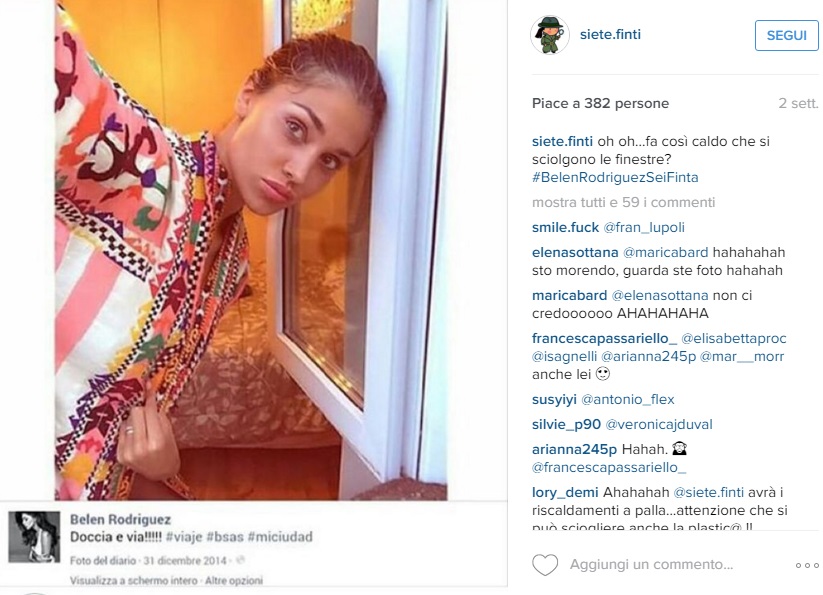This screenshot has width=823, height=595.
Task: Like the post with the heart icon
Action: point(545,565)
